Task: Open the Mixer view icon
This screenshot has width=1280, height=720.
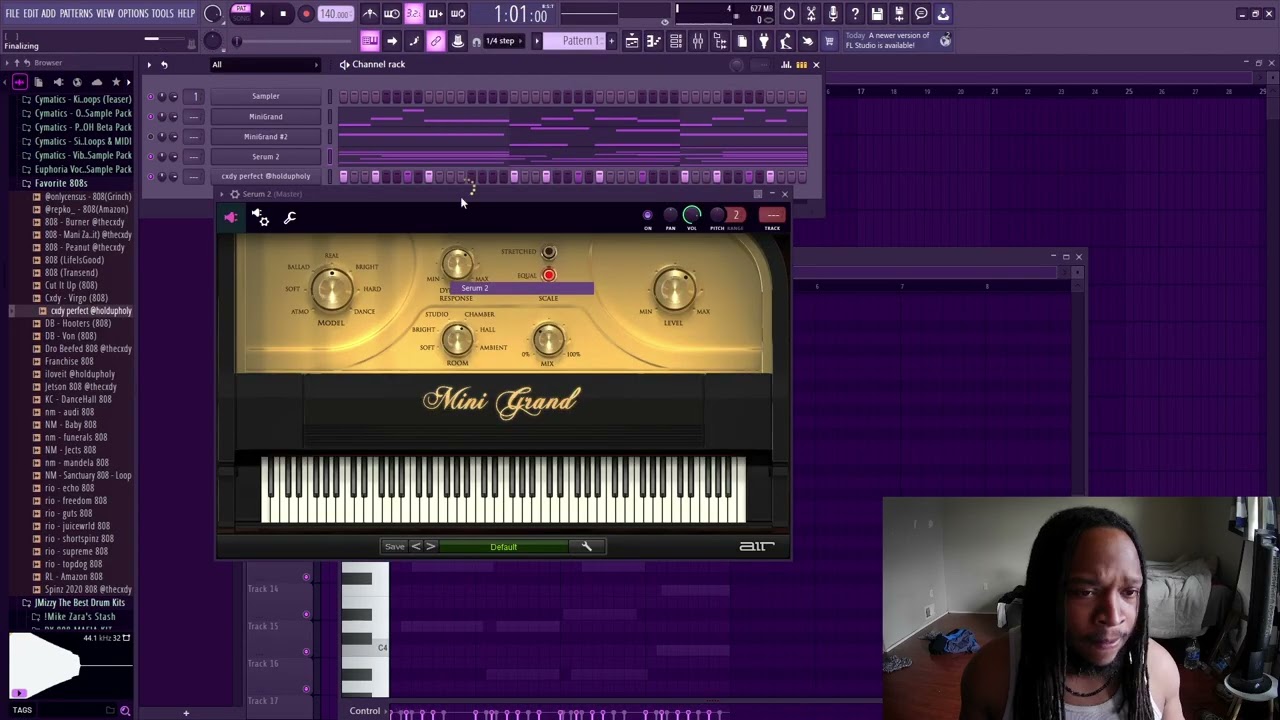Action: [x=698, y=41]
